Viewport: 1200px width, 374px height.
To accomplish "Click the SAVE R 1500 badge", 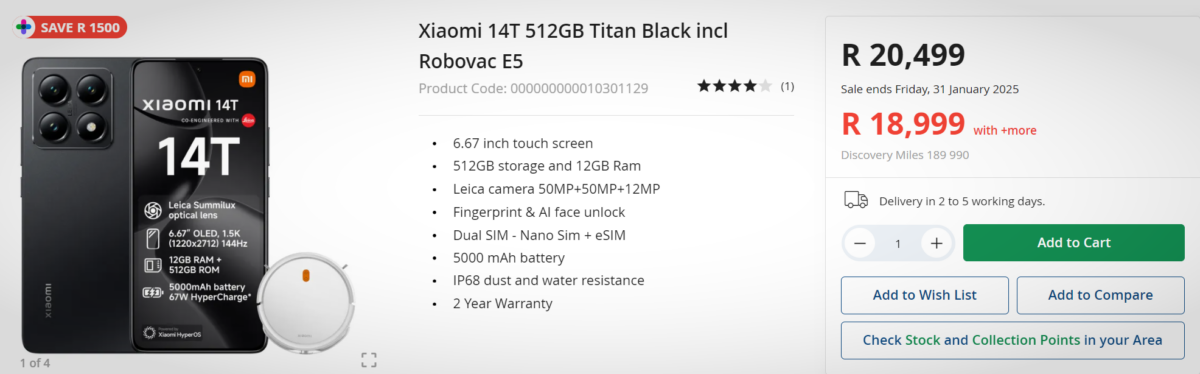I will tap(70, 27).
